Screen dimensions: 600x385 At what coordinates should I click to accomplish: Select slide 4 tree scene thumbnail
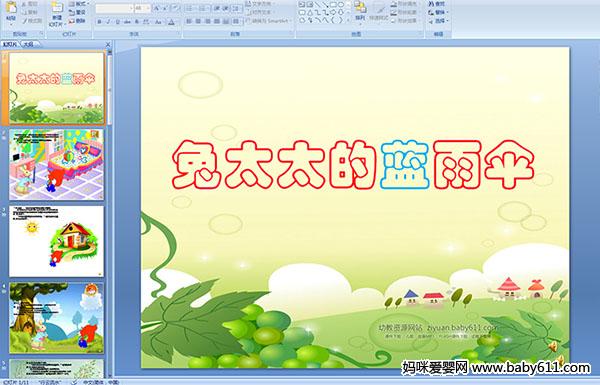click(x=56, y=318)
